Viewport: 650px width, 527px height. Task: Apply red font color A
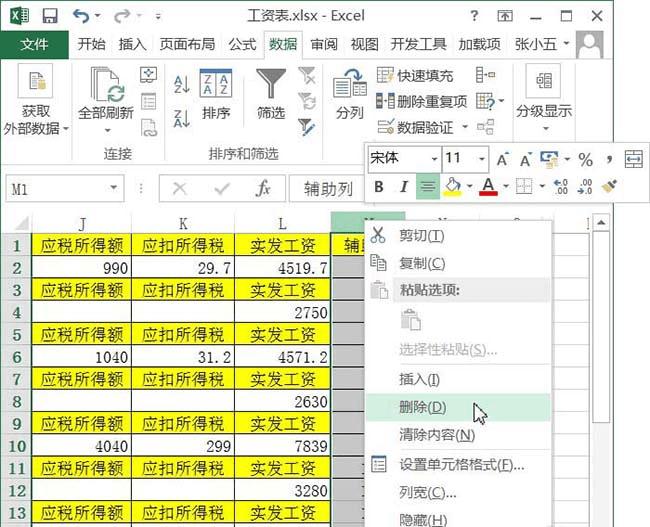[488, 187]
